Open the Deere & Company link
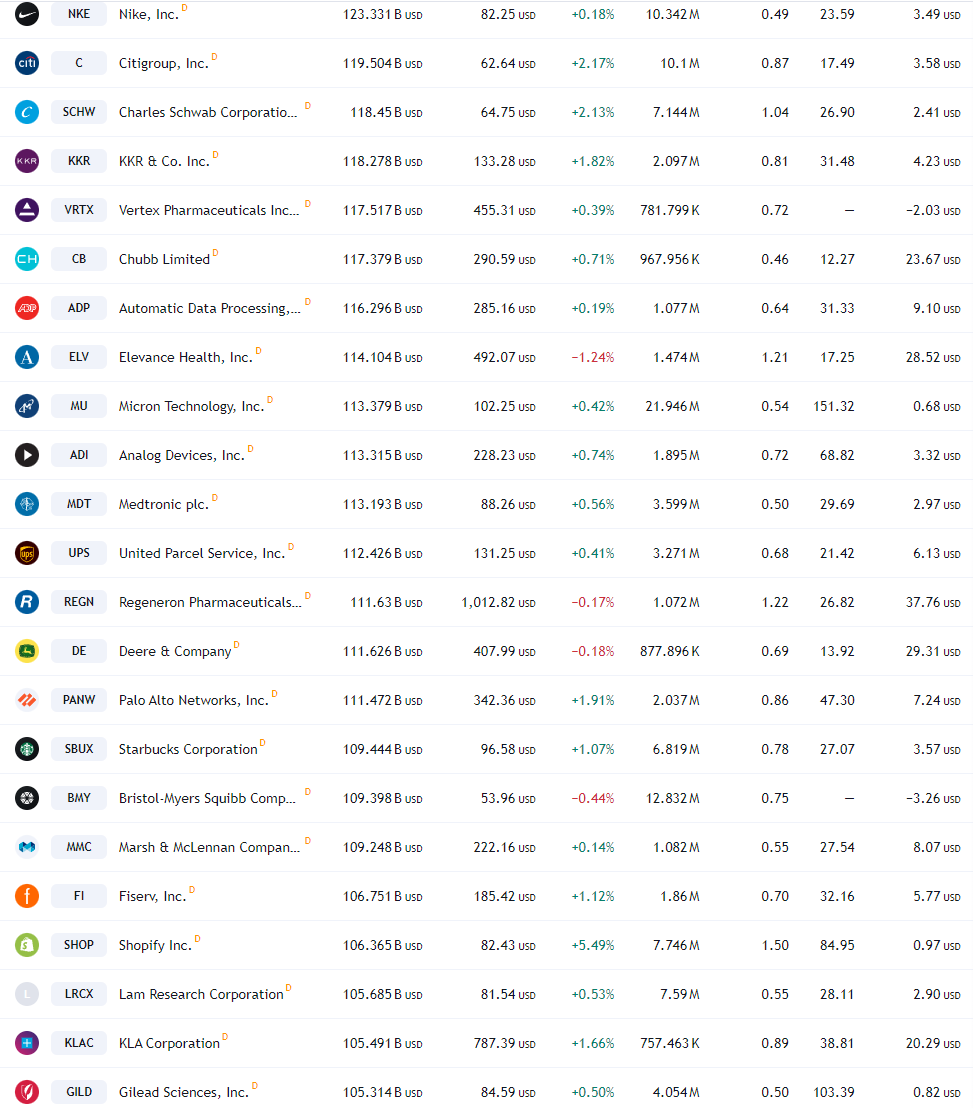The height and width of the screenshot is (1108, 973). (175, 652)
